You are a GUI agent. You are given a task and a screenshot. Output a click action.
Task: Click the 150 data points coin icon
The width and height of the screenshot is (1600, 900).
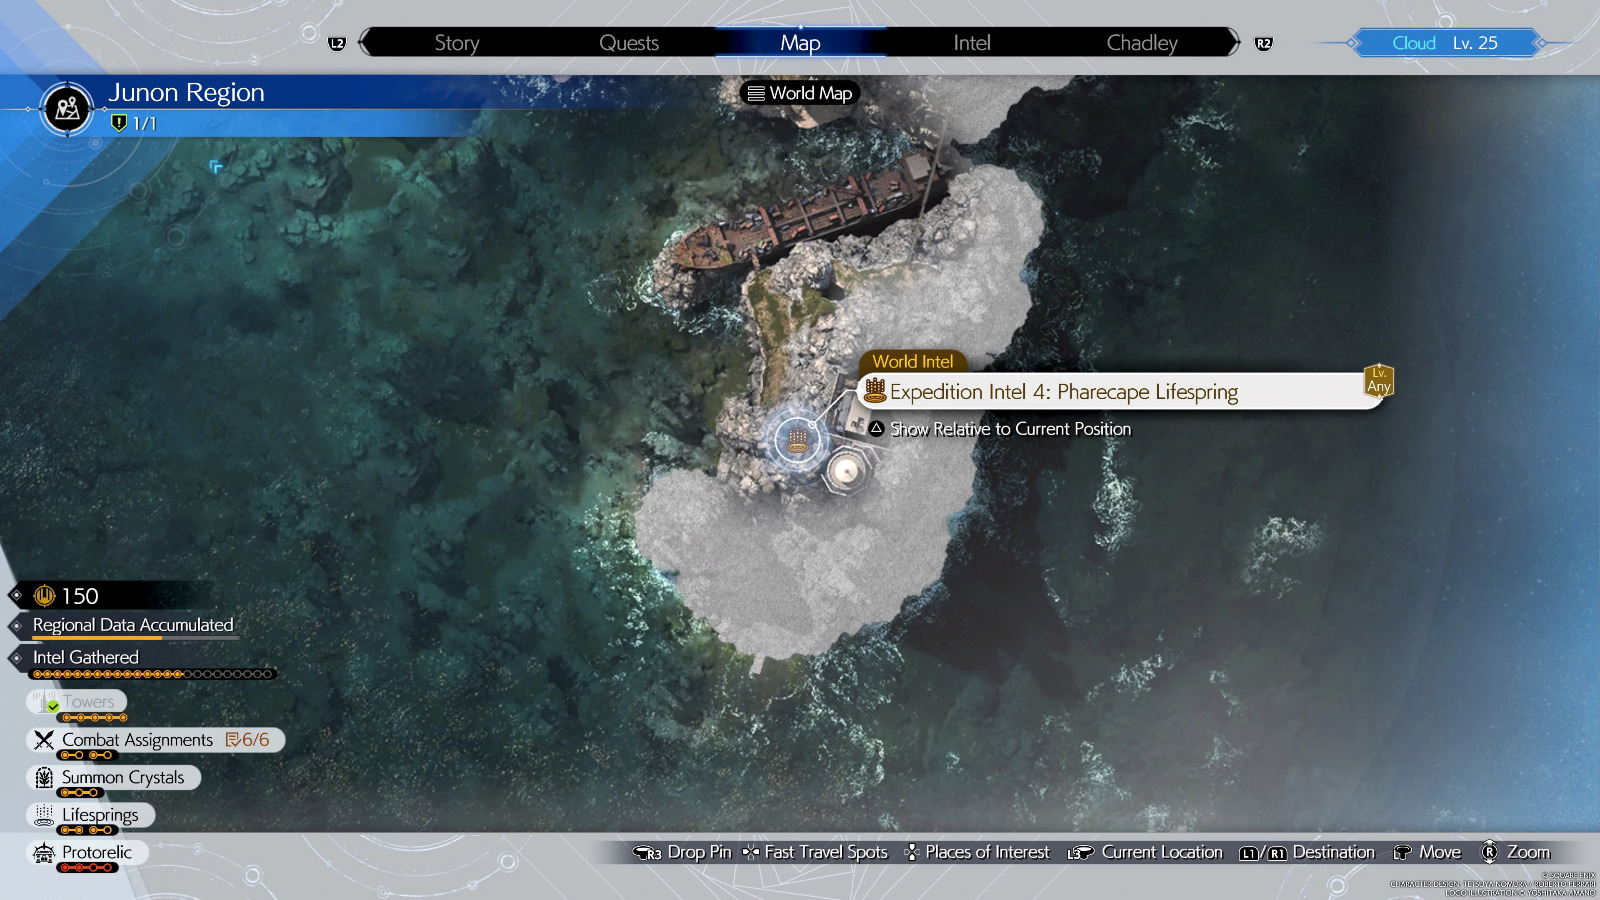44,596
